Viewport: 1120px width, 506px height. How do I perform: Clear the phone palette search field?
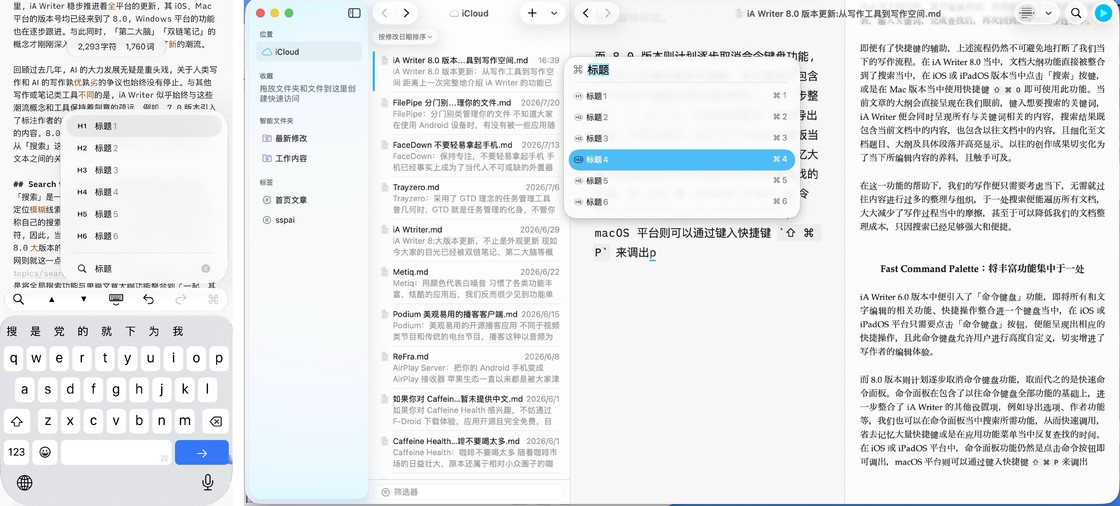(206, 269)
